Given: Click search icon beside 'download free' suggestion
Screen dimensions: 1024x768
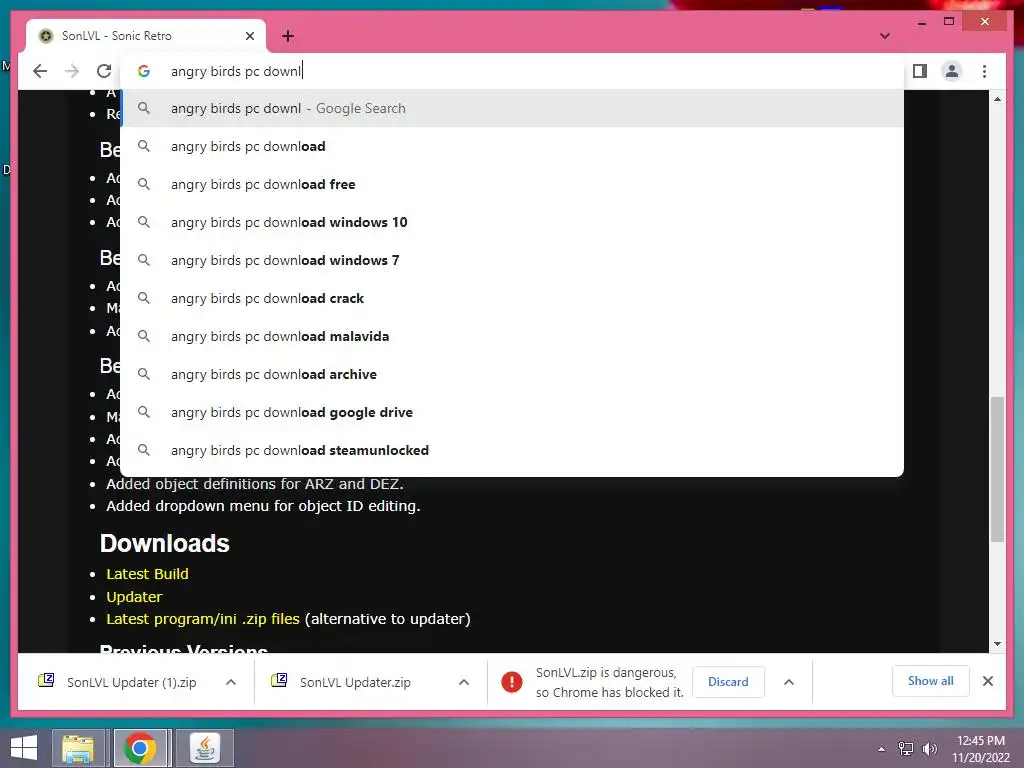Looking at the screenshot, I should 144,184.
